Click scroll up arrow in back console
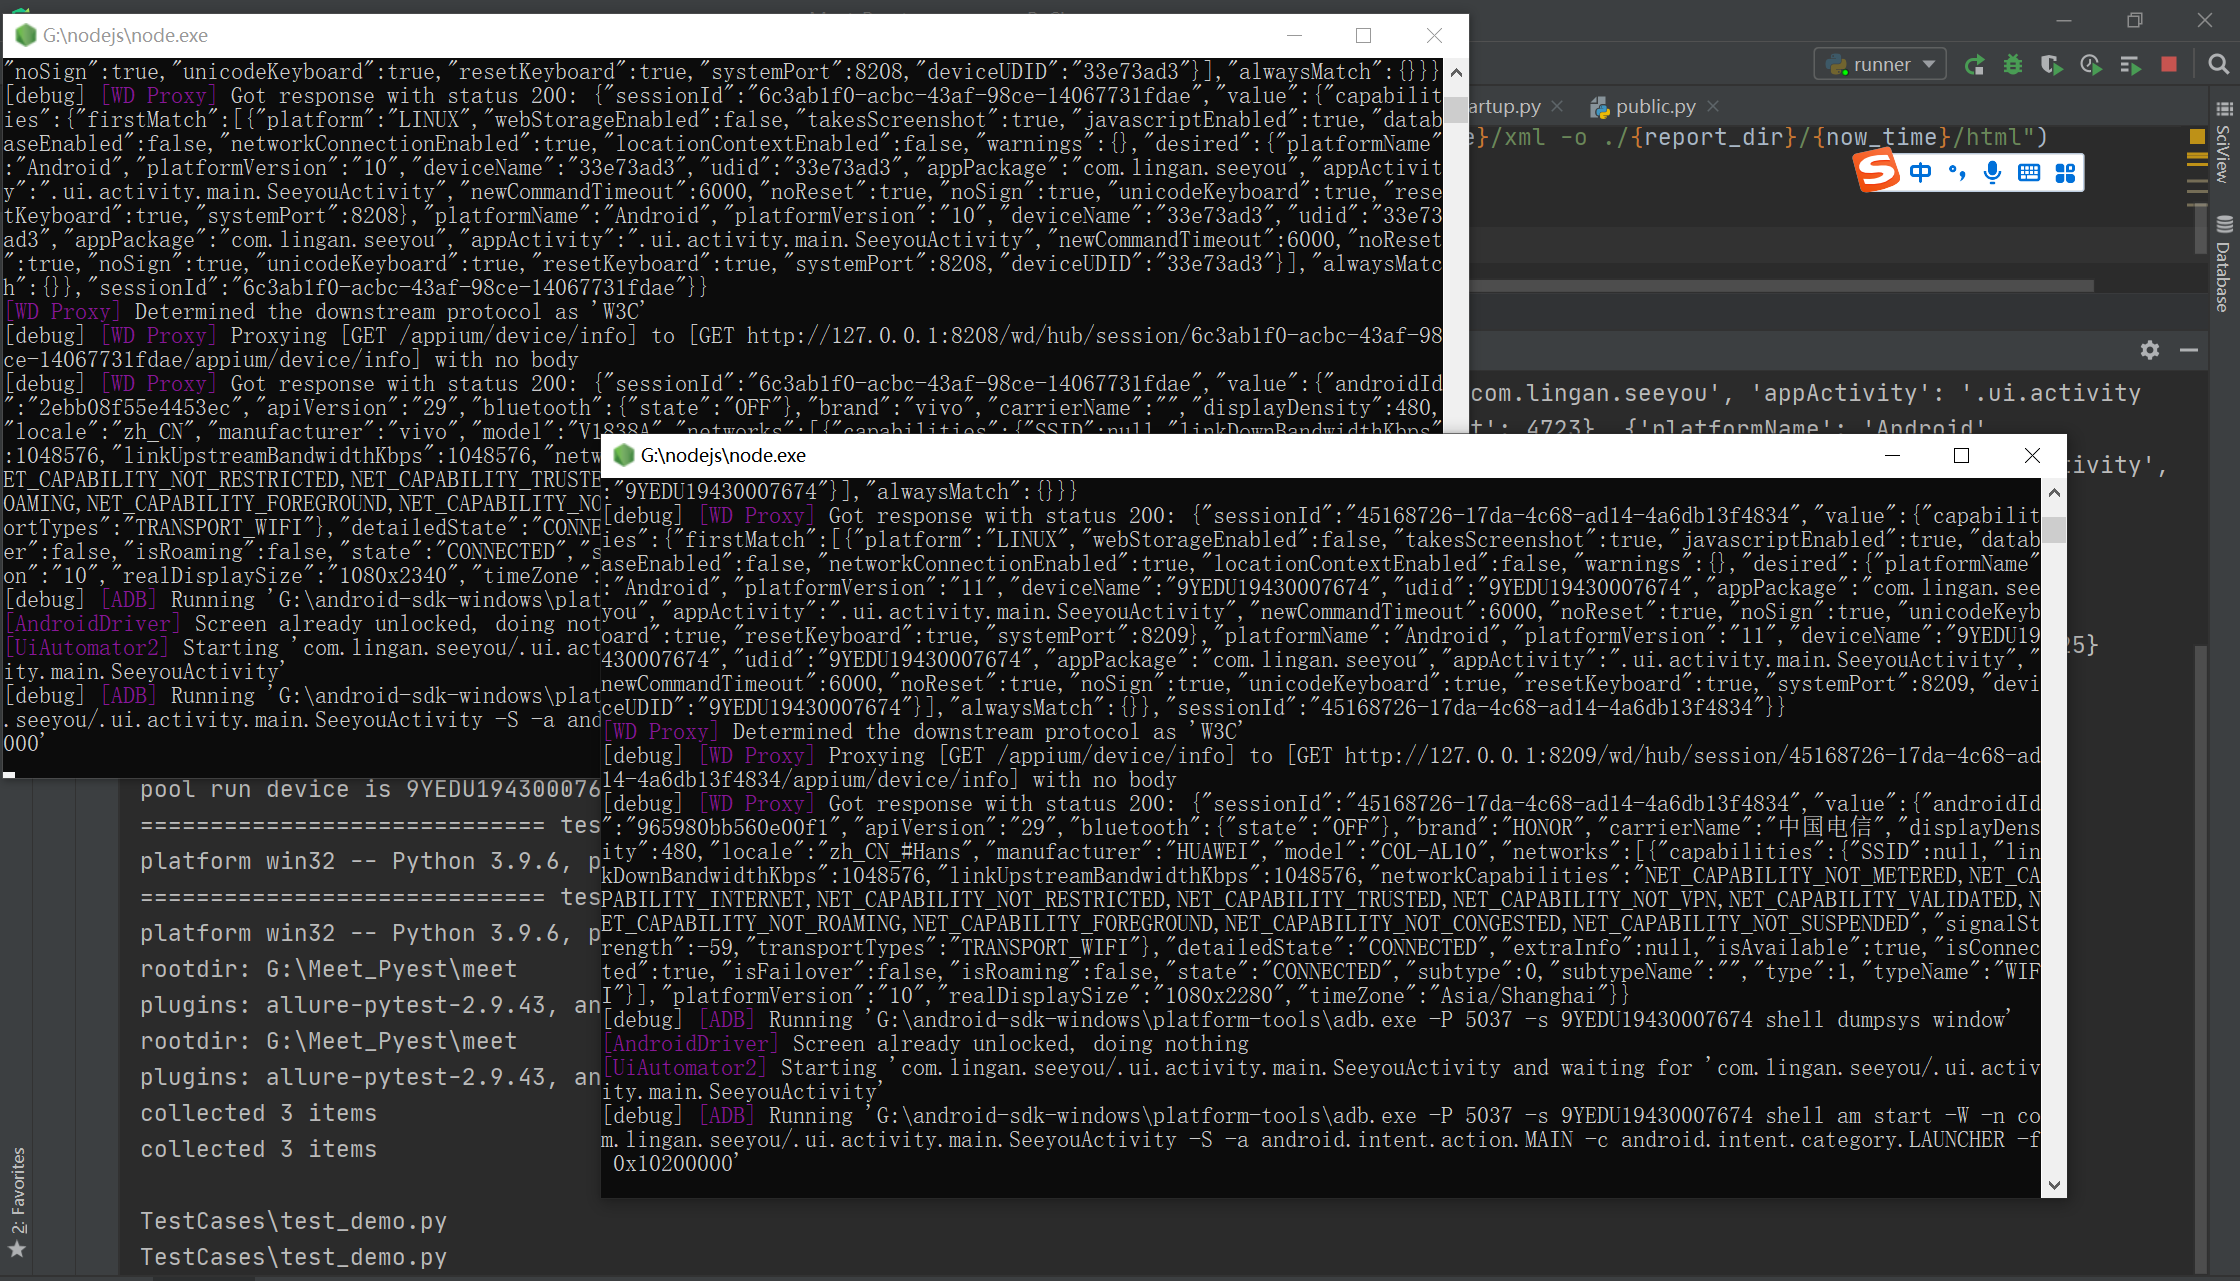Viewport: 2240px width, 1281px height. [x=1456, y=72]
